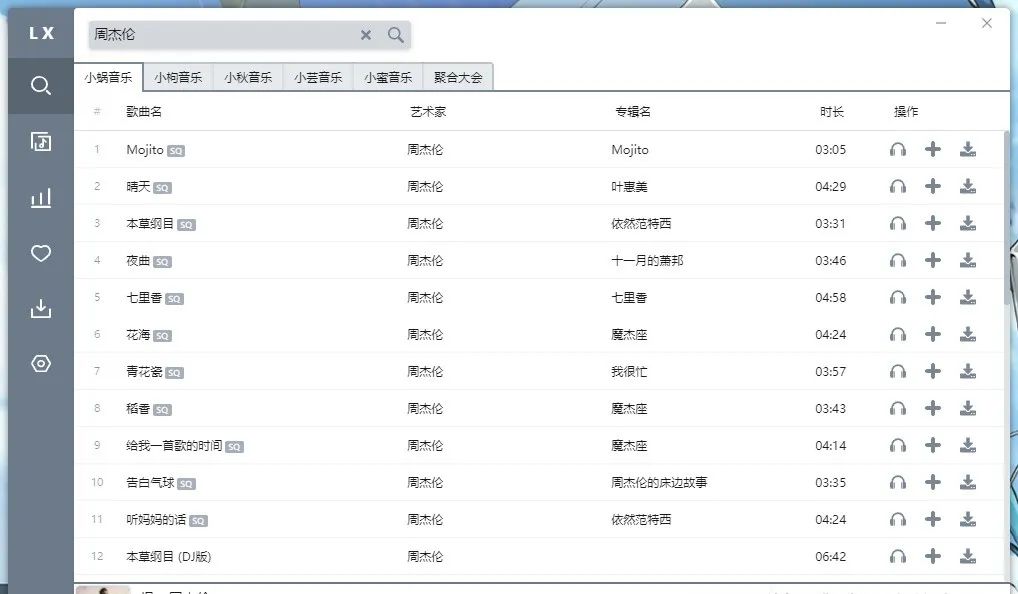
Task: Select song title 听妈妈的话
Action: [x=156, y=519]
